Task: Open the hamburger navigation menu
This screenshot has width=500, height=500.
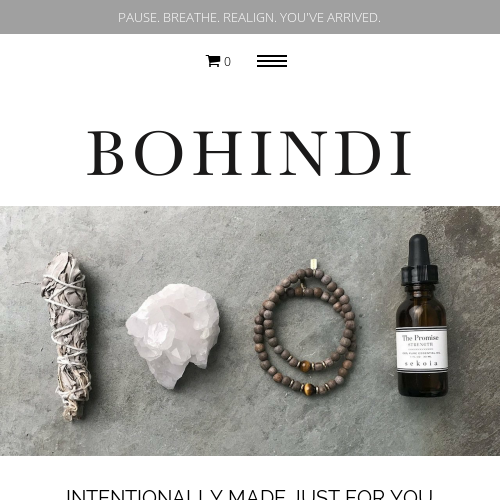Action: click(x=272, y=61)
